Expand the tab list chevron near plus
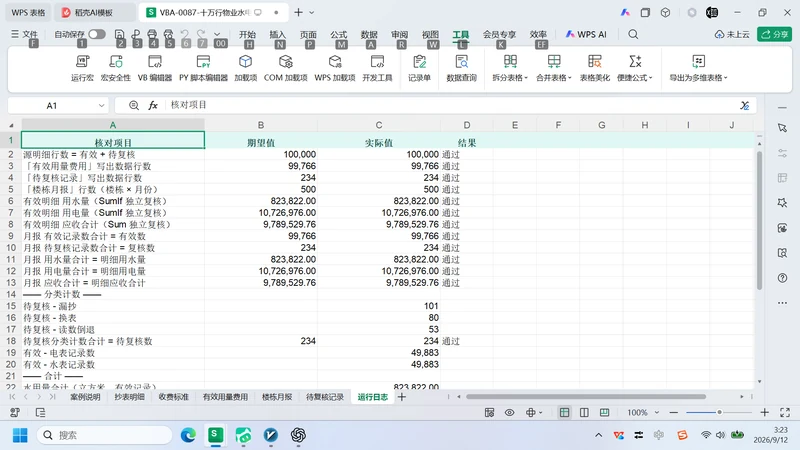 (x=312, y=12)
